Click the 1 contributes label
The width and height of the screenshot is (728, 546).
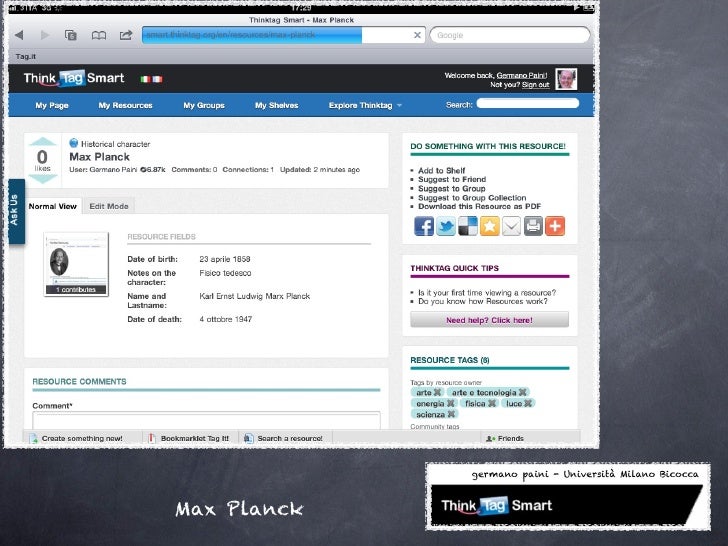click(x=76, y=290)
